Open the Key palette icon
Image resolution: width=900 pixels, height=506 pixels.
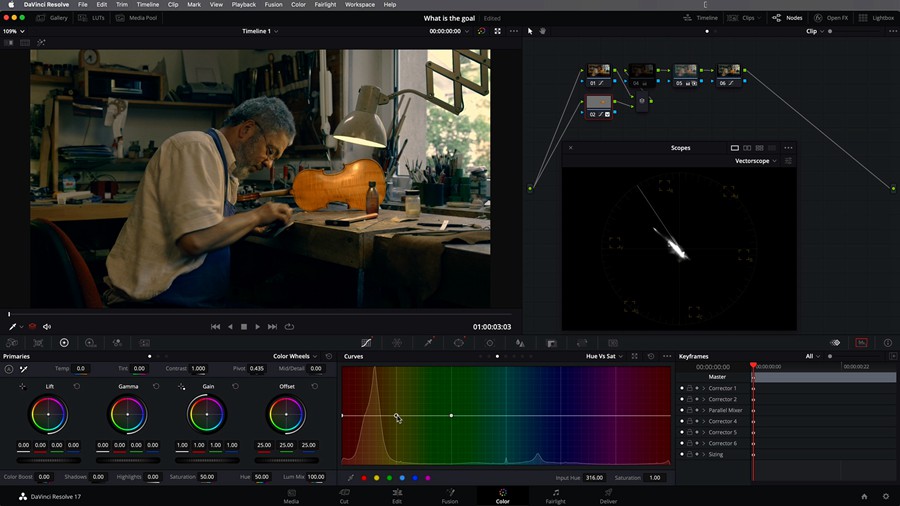click(552, 343)
